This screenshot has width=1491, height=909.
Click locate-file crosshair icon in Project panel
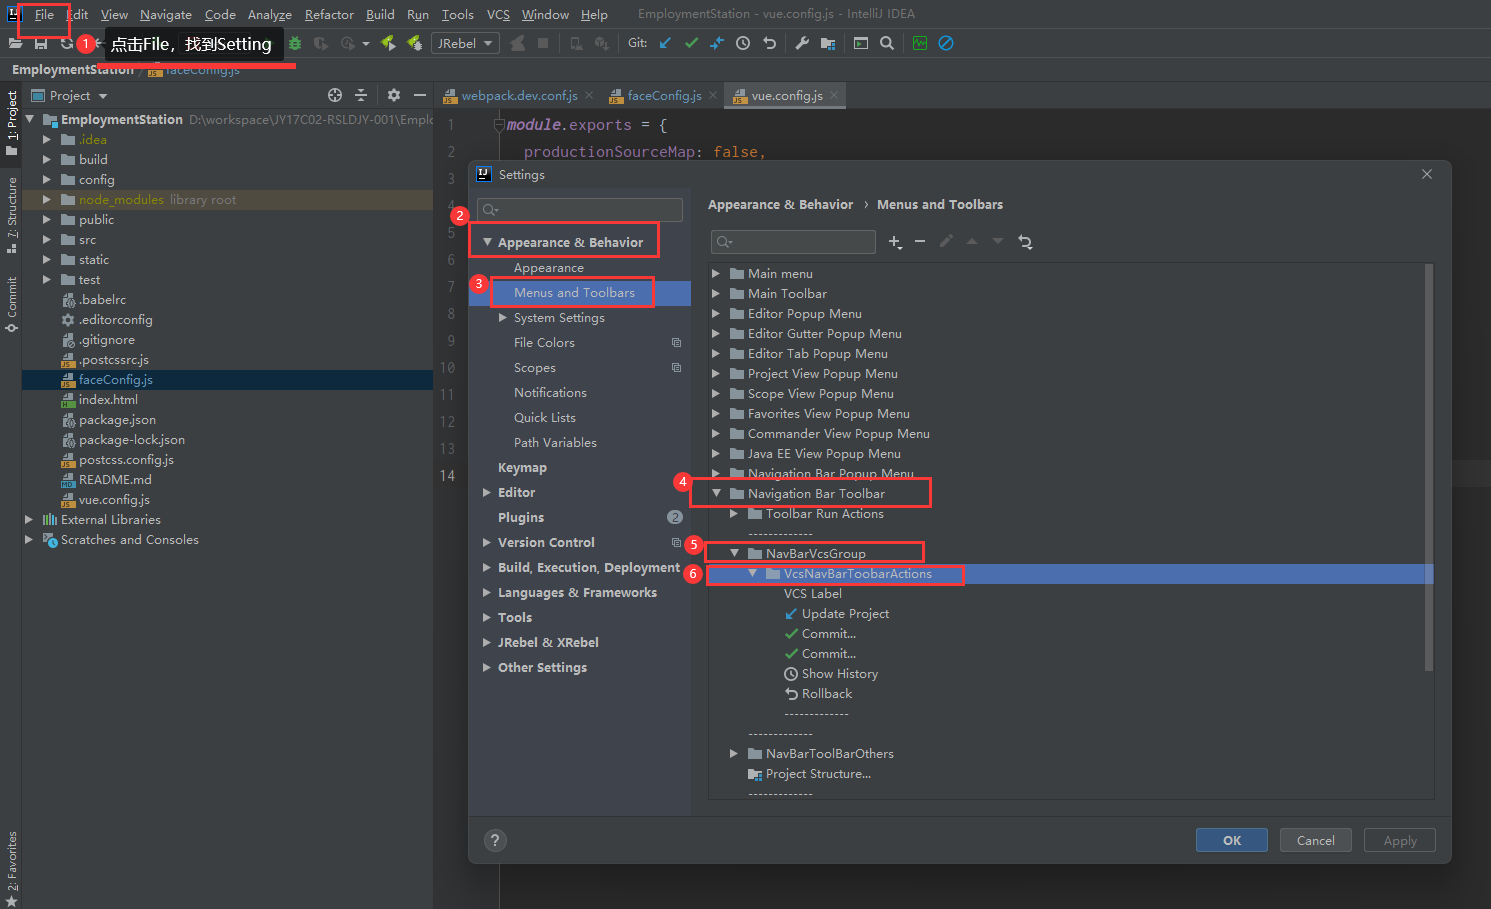coord(335,95)
